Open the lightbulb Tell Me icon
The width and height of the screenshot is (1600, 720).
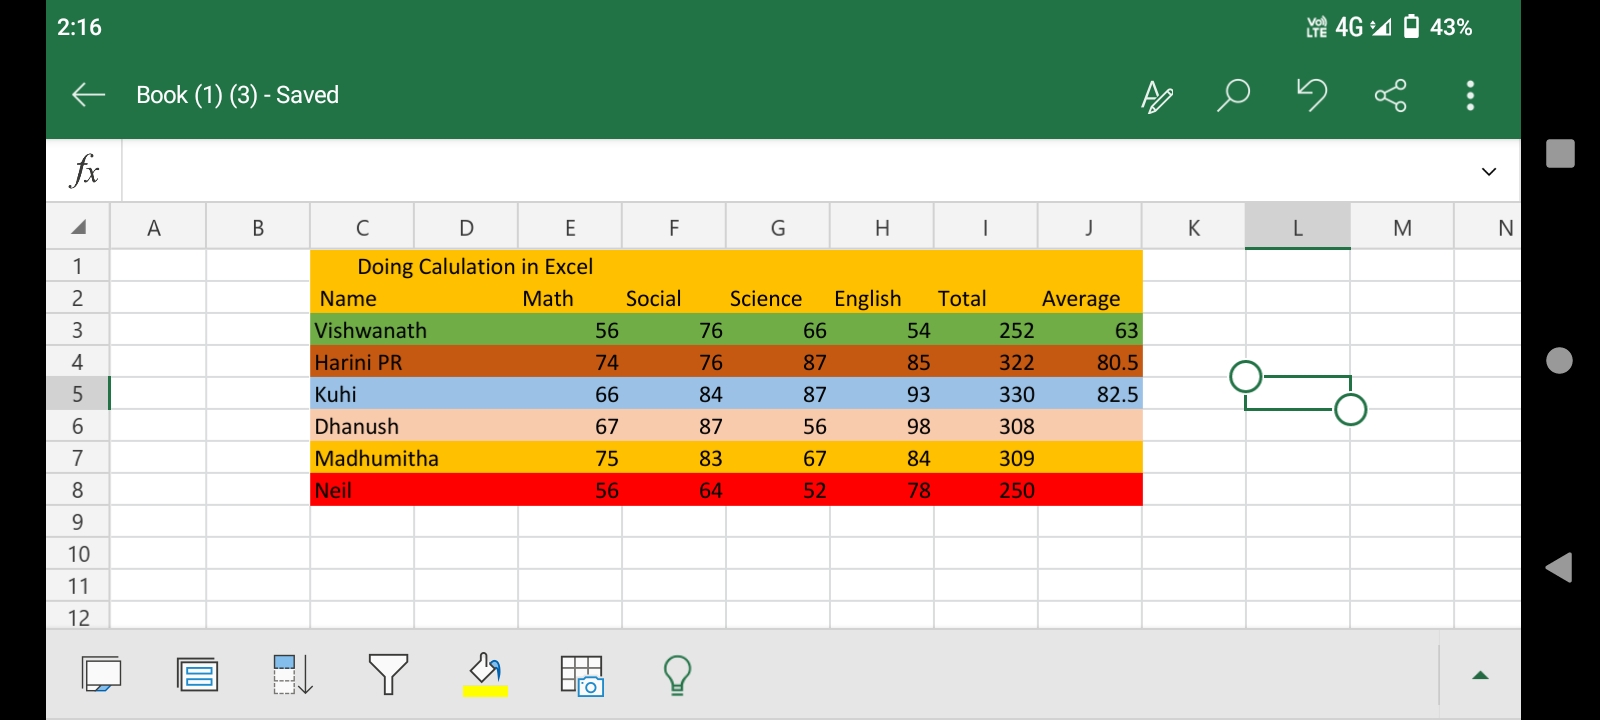677,675
